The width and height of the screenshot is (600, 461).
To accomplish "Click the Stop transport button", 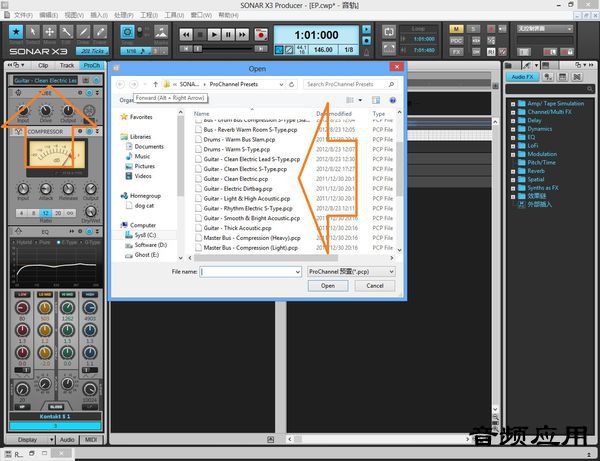I will click(200, 35).
